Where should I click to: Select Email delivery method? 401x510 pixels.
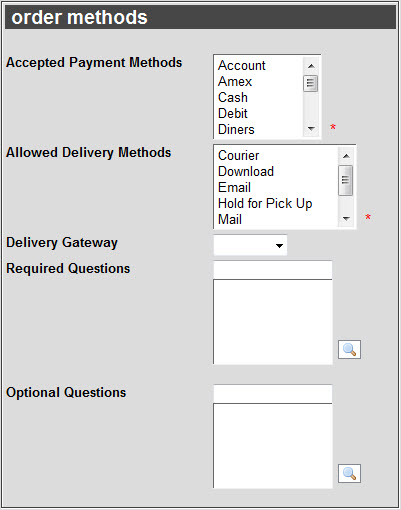[x=234, y=188]
